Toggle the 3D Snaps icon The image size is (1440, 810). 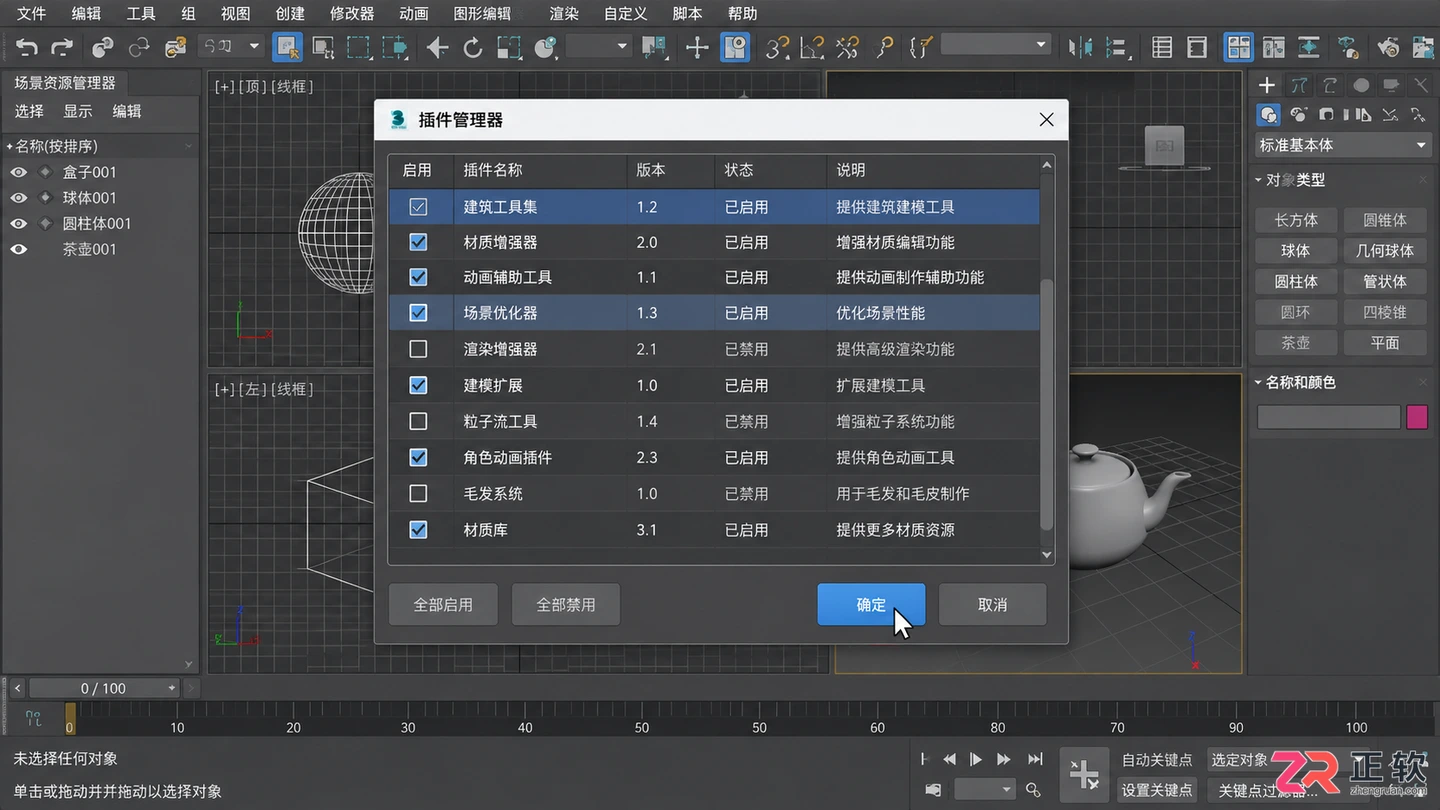pyautogui.click(x=777, y=47)
